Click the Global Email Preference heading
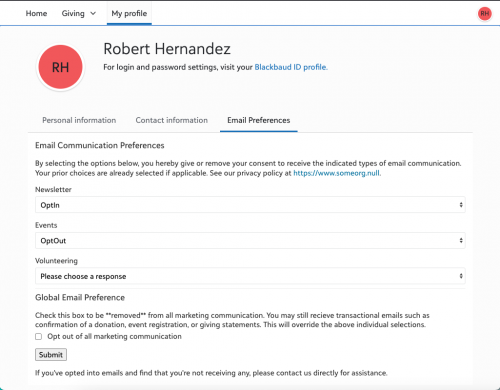 point(80,297)
